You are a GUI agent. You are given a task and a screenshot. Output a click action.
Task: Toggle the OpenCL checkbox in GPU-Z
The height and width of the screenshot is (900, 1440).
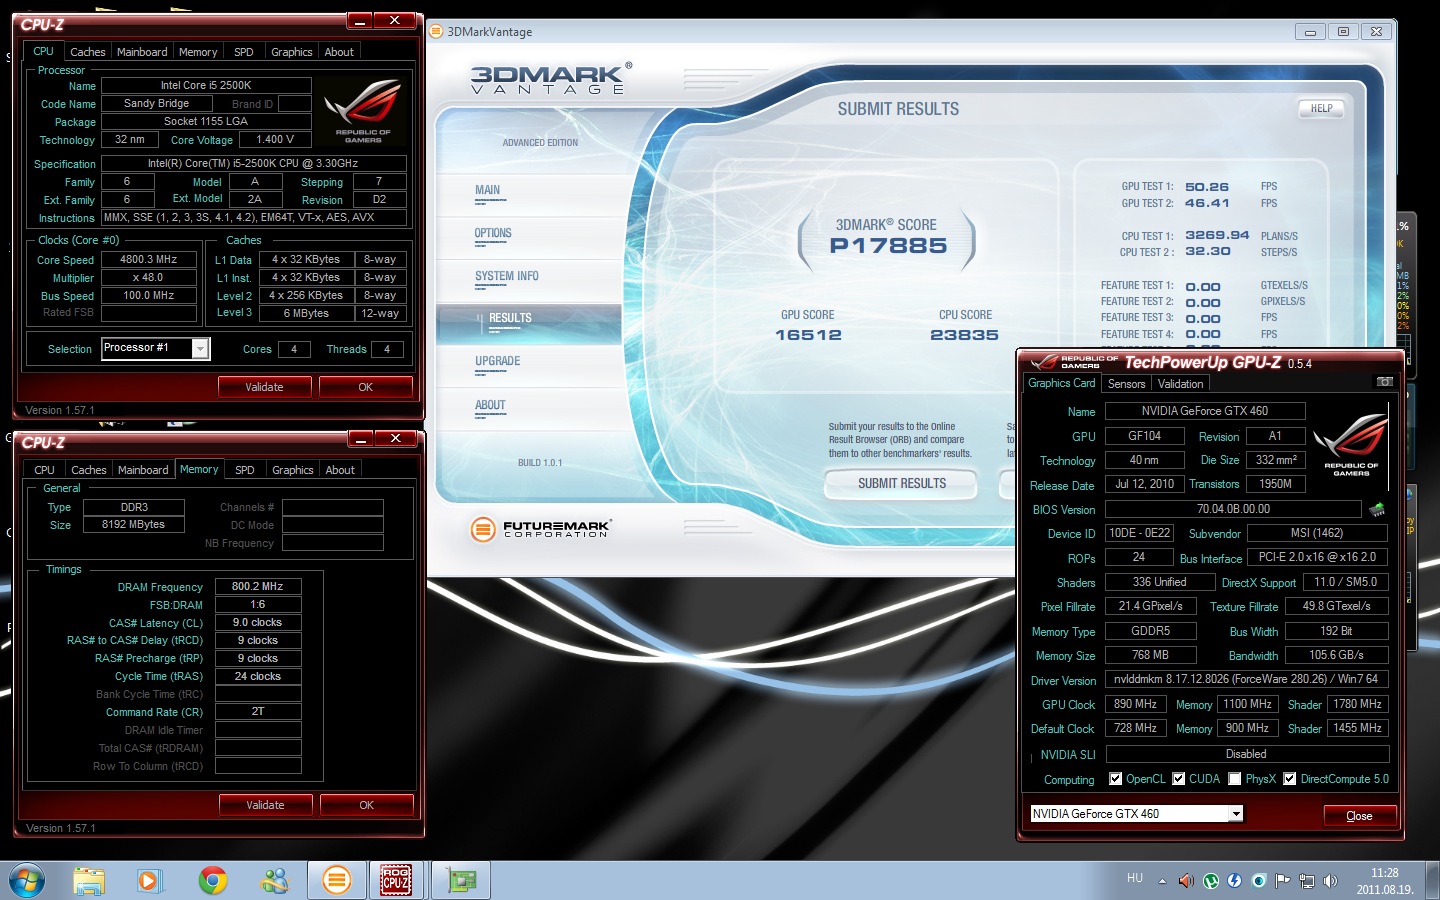coord(1116,779)
